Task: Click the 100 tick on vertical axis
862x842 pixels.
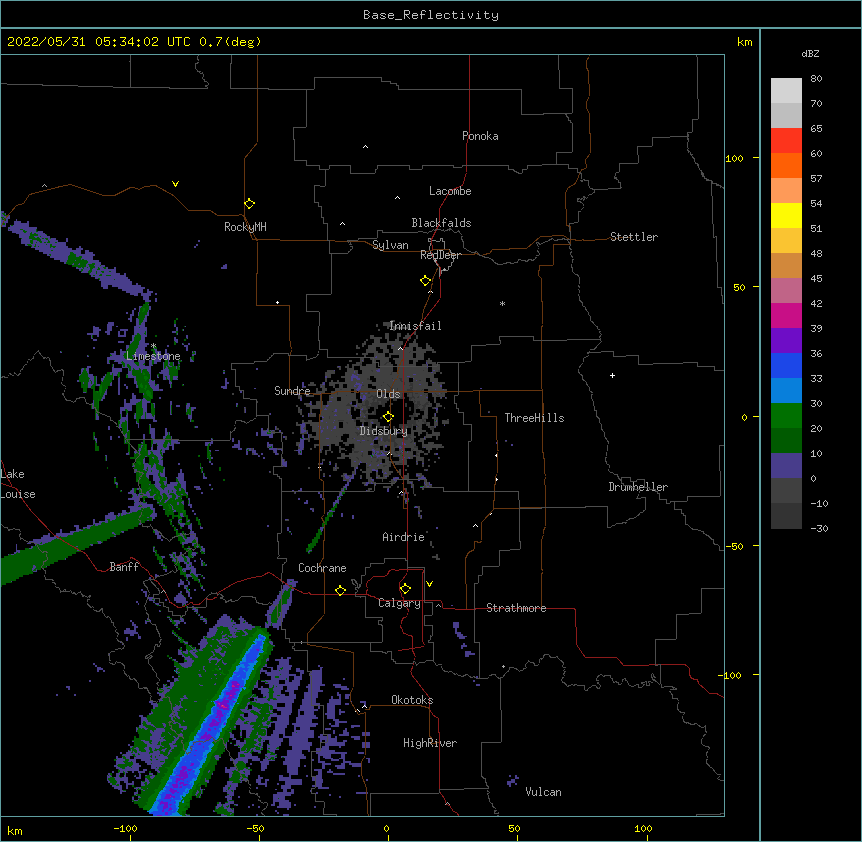Action: click(734, 158)
